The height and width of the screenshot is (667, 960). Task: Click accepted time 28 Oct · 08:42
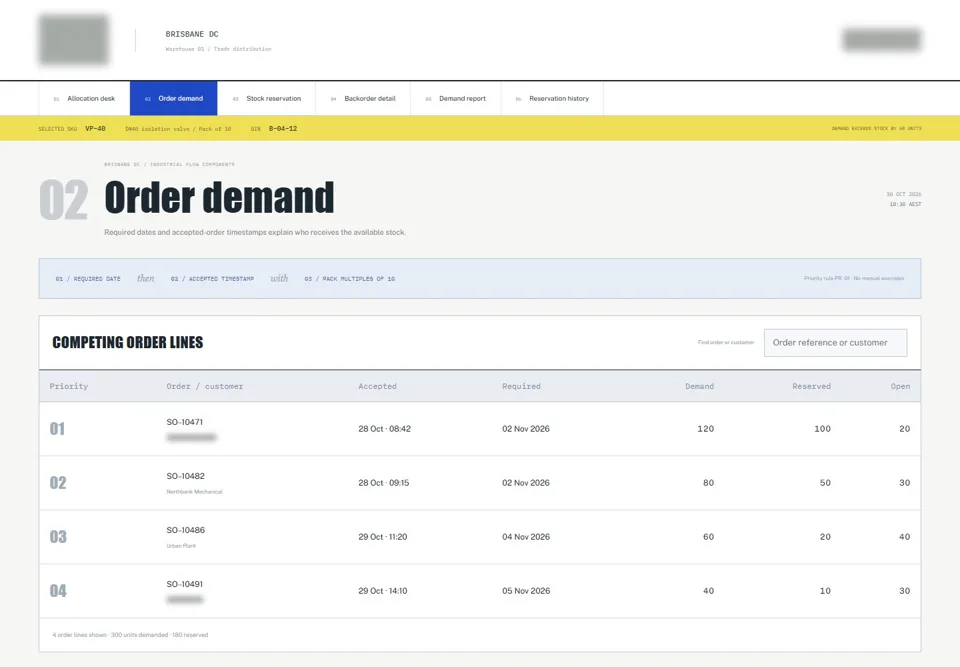pyautogui.click(x=384, y=429)
